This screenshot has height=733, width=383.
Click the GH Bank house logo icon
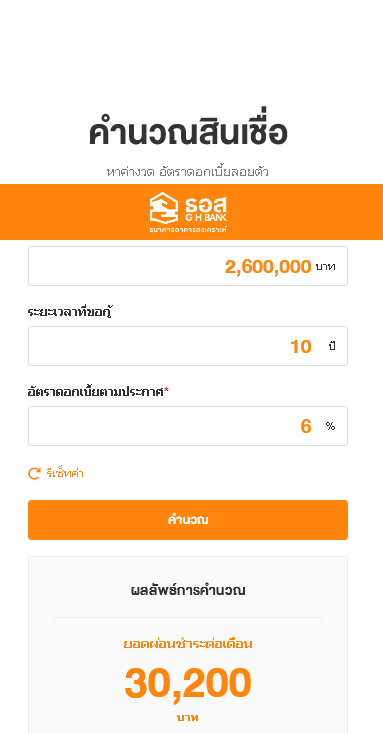click(164, 207)
